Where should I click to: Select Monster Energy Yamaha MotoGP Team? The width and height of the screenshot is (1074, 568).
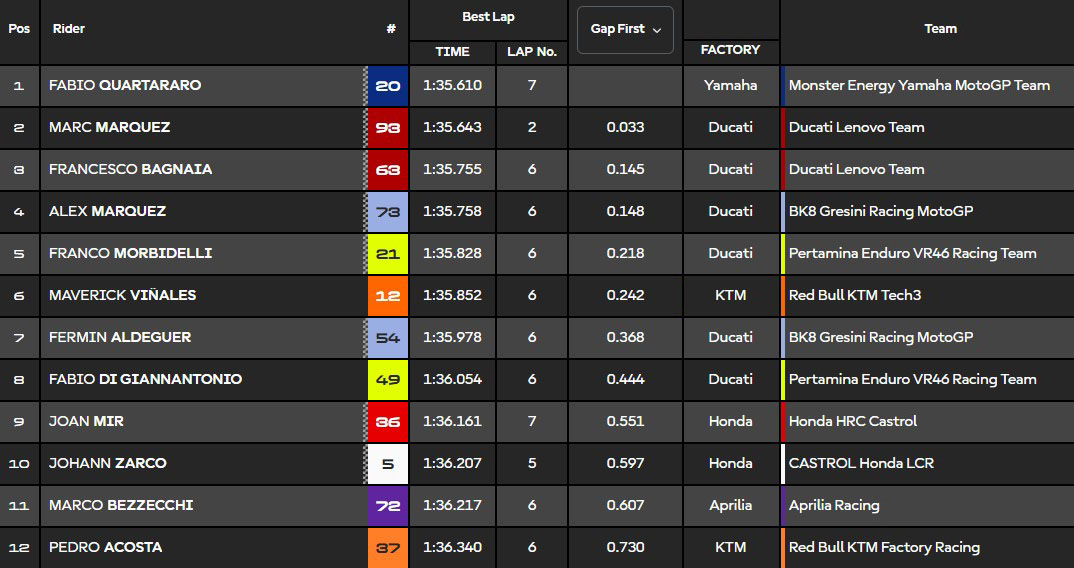pyautogui.click(x=919, y=86)
